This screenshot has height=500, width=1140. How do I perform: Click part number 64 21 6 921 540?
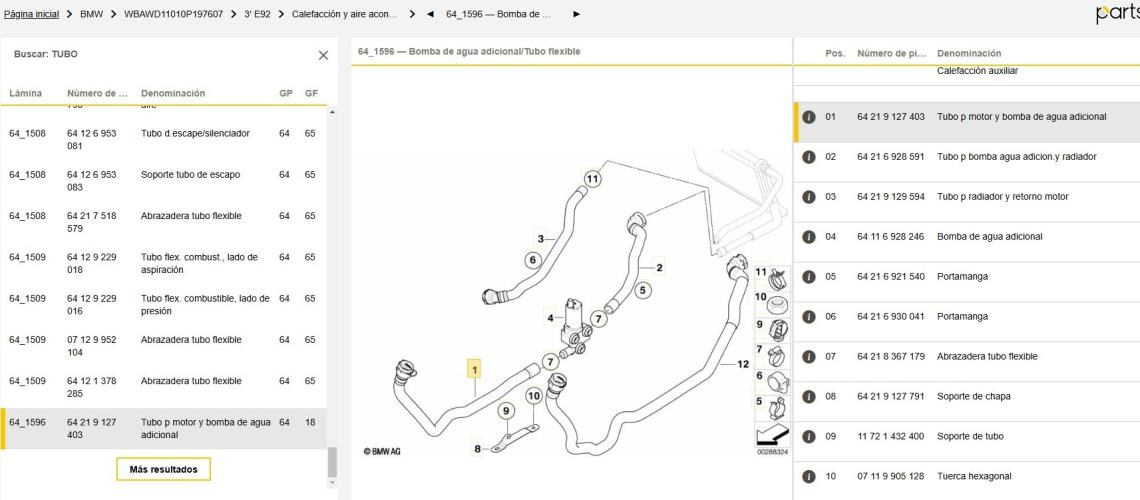click(891, 277)
